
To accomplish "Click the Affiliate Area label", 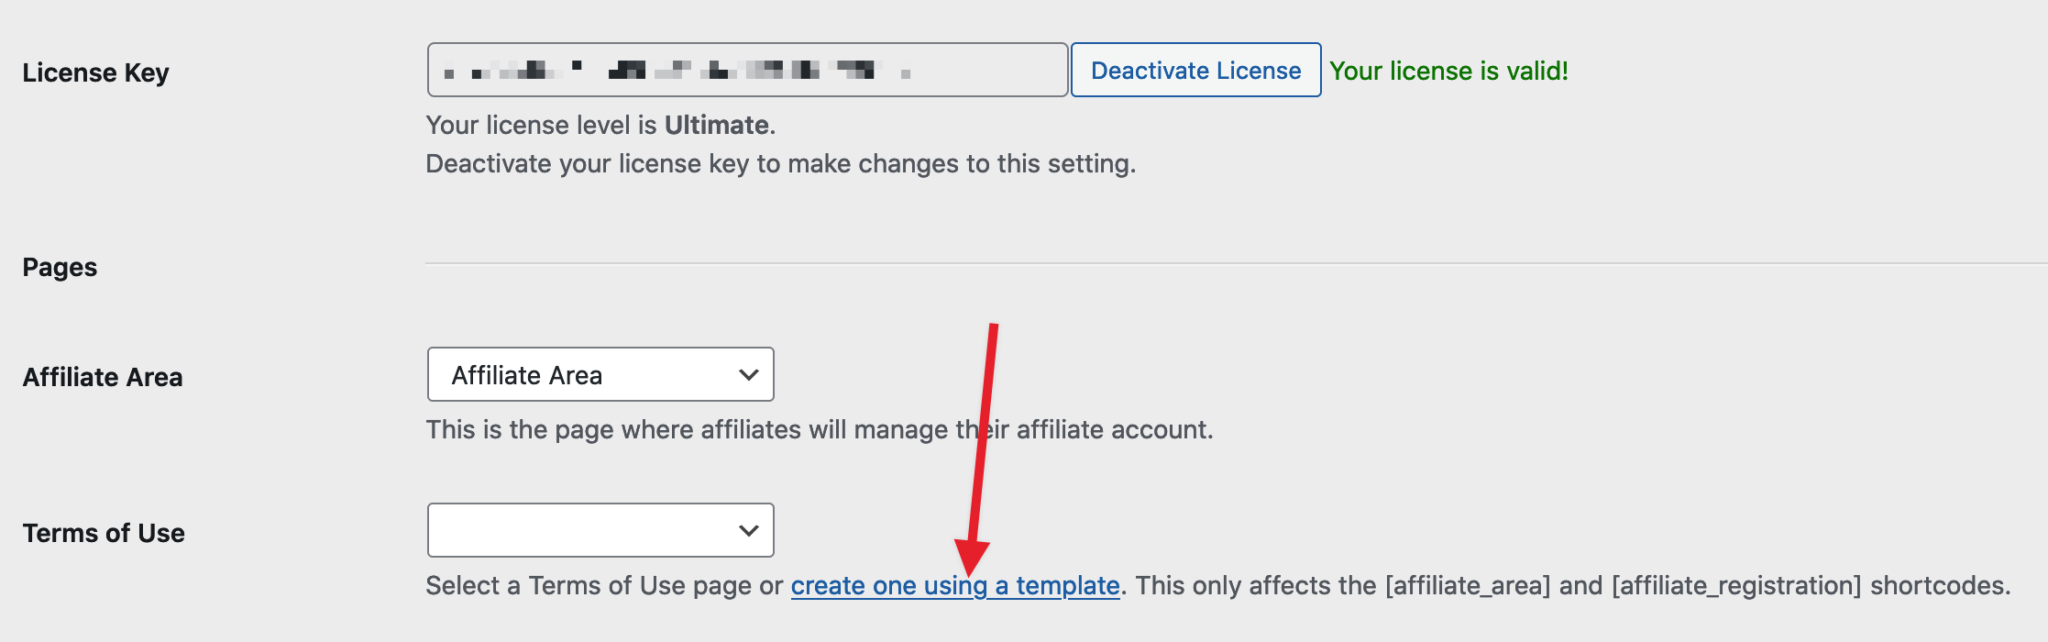I will click(x=103, y=377).
